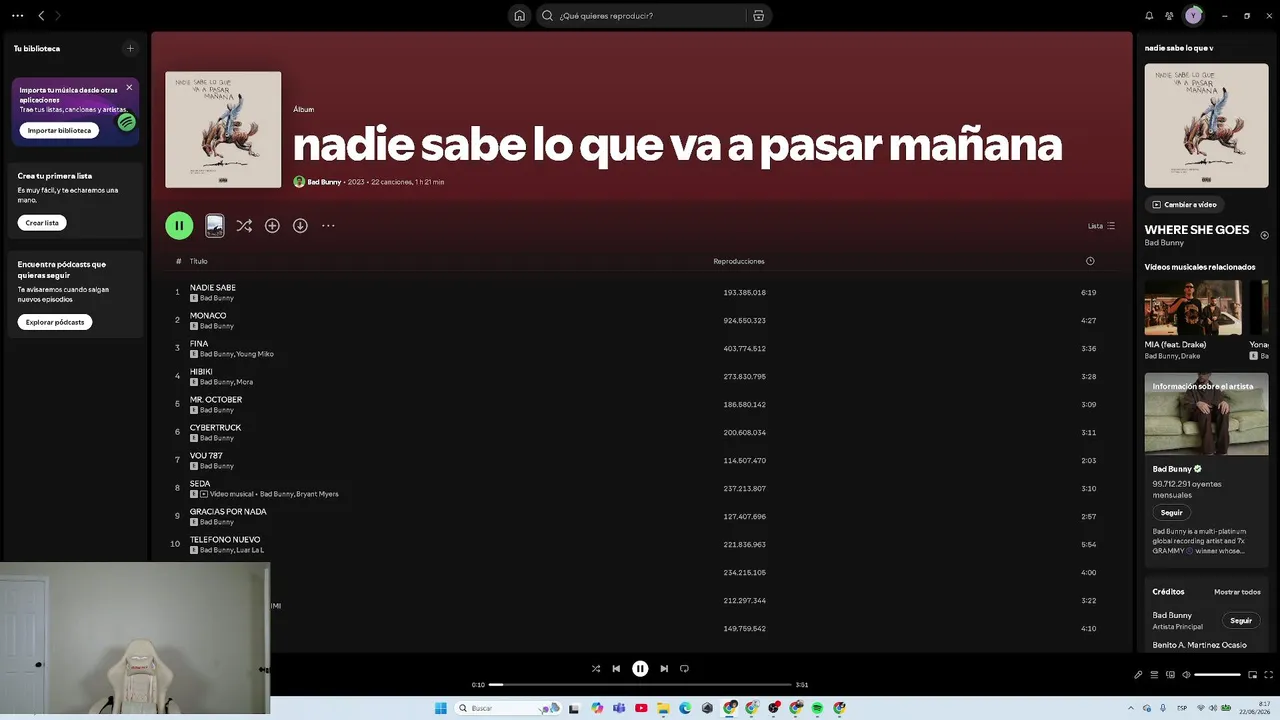Click the album cover art in the header
This screenshot has width=1280, height=720.
tap(223, 129)
